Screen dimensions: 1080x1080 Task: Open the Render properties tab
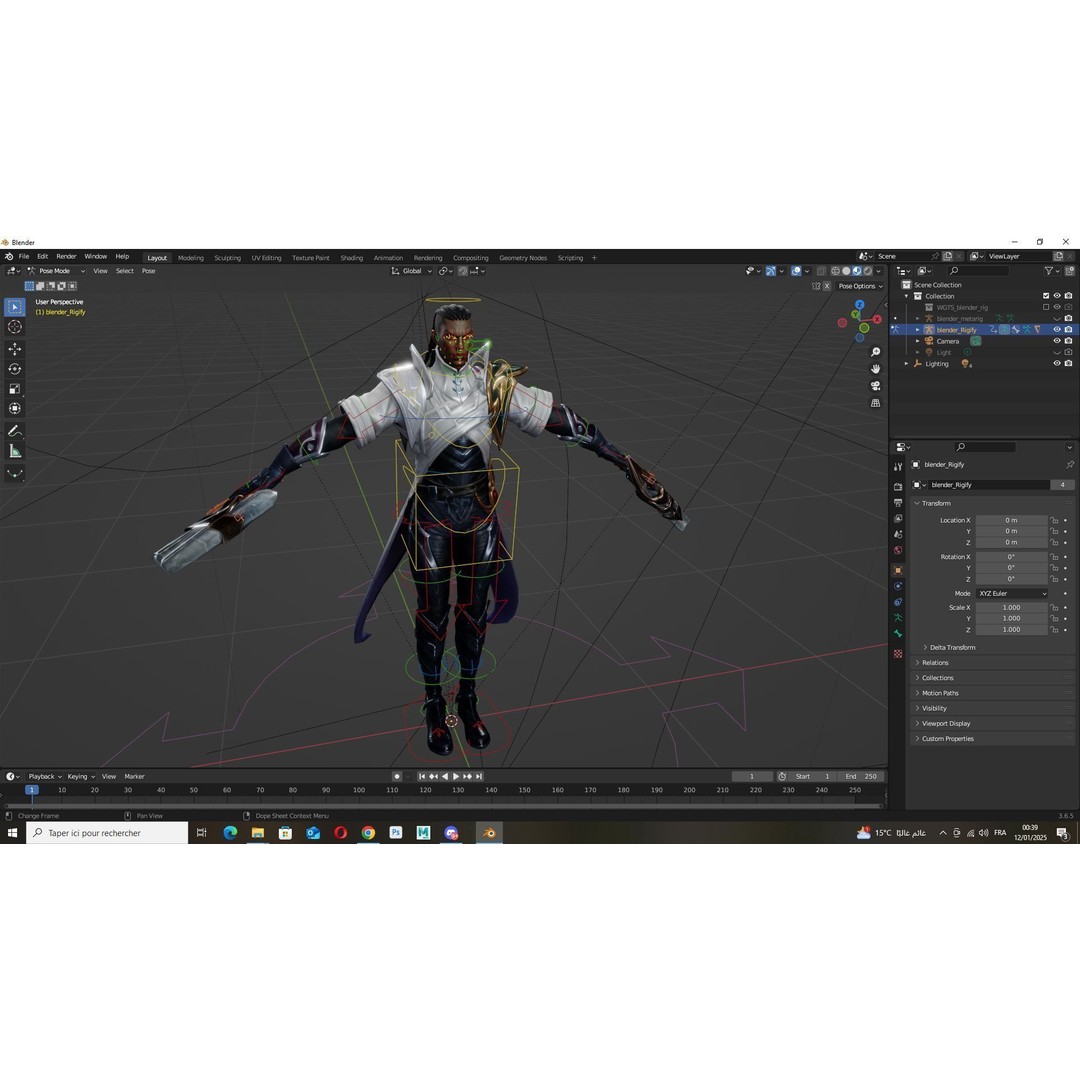click(898, 487)
